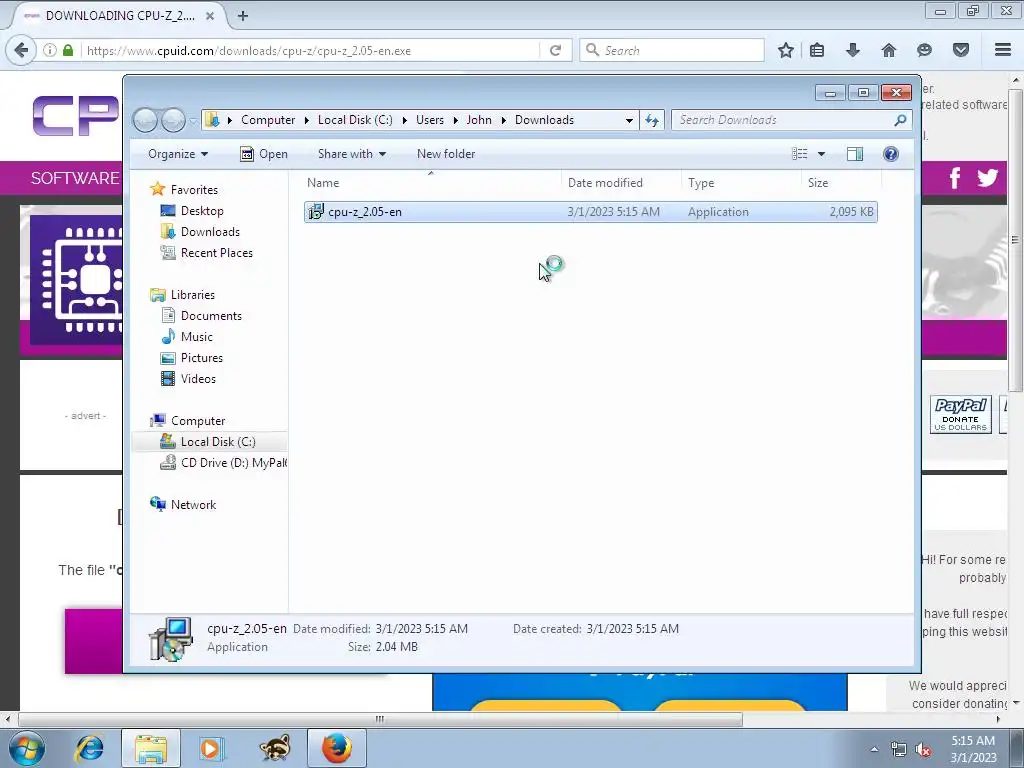This screenshot has height=768, width=1024.
Task: Expand arrow after Computer breadcrumb
Action: [x=306, y=120]
